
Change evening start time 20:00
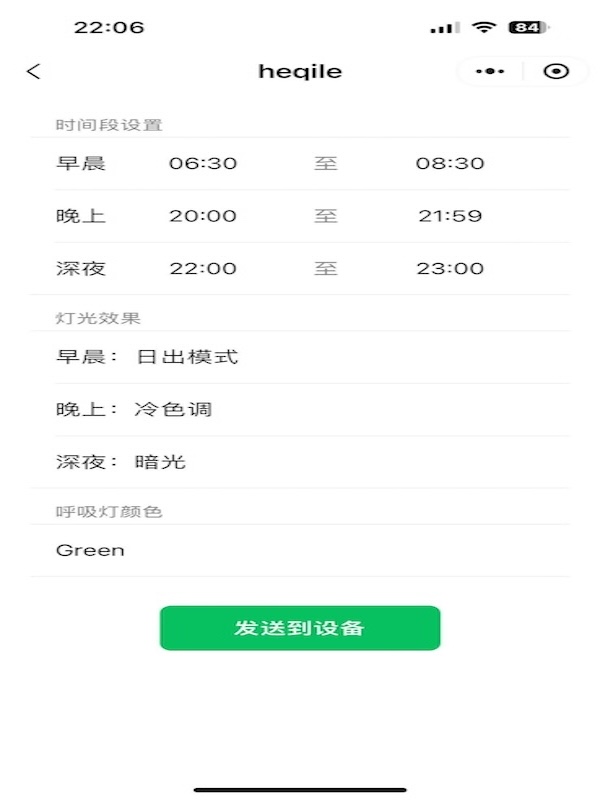pos(203,216)
